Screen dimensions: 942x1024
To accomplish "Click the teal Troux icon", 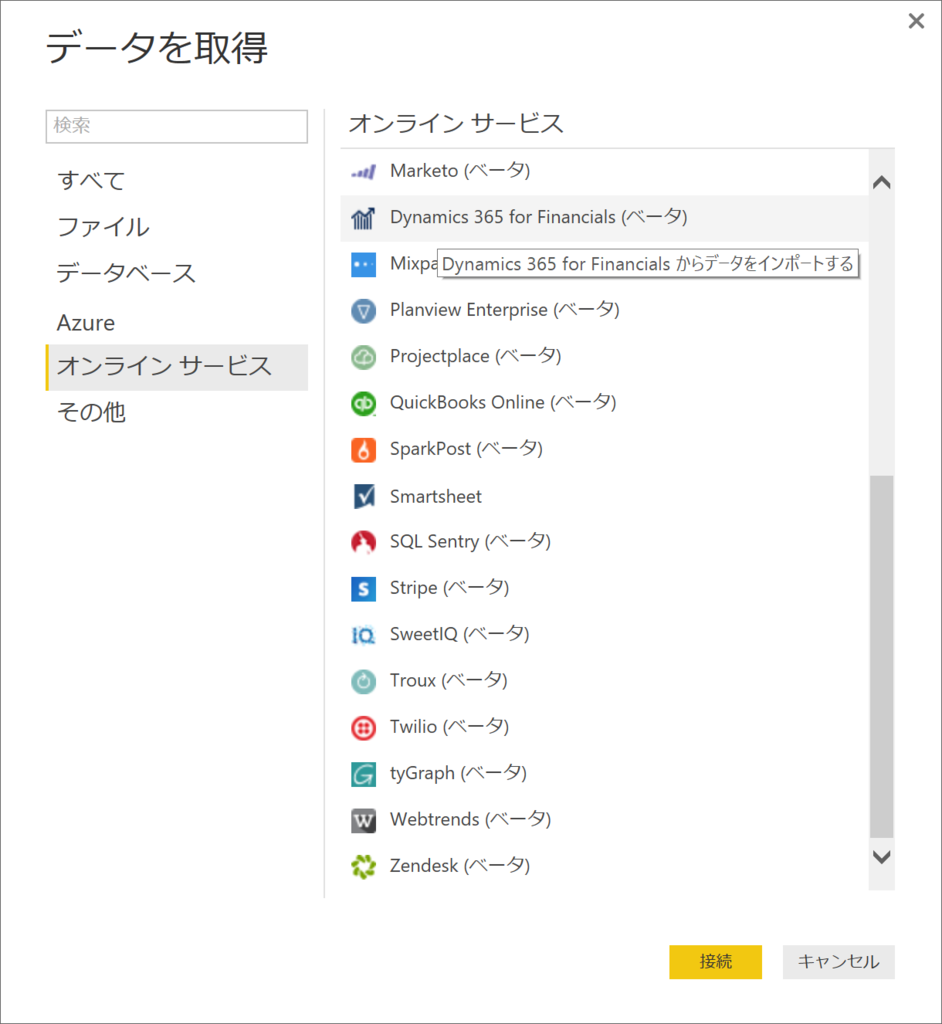I will (x=363, y=681).
